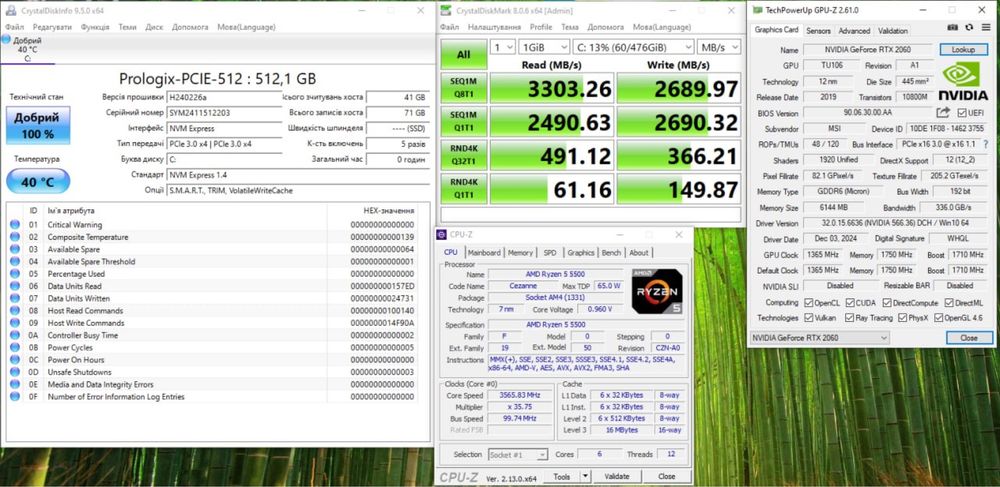Open the Socket #1 selection dropdown
Viewport: 1000px width, 487px height.
pos(518,454)
